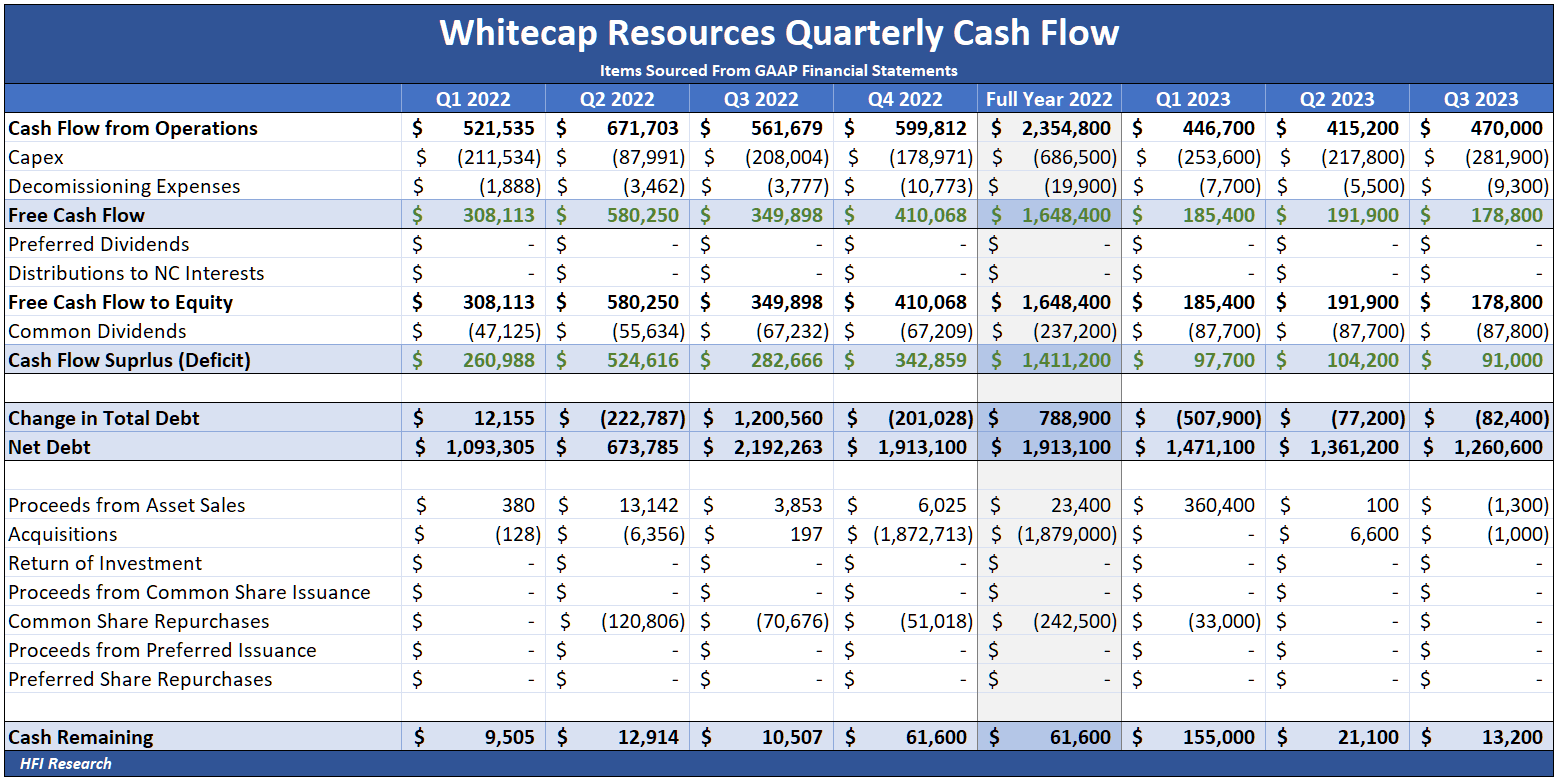Click the Items Sourced From GAAP subtitle
The height and width of the screenshot is (781, 1557).
coord(779,71)
